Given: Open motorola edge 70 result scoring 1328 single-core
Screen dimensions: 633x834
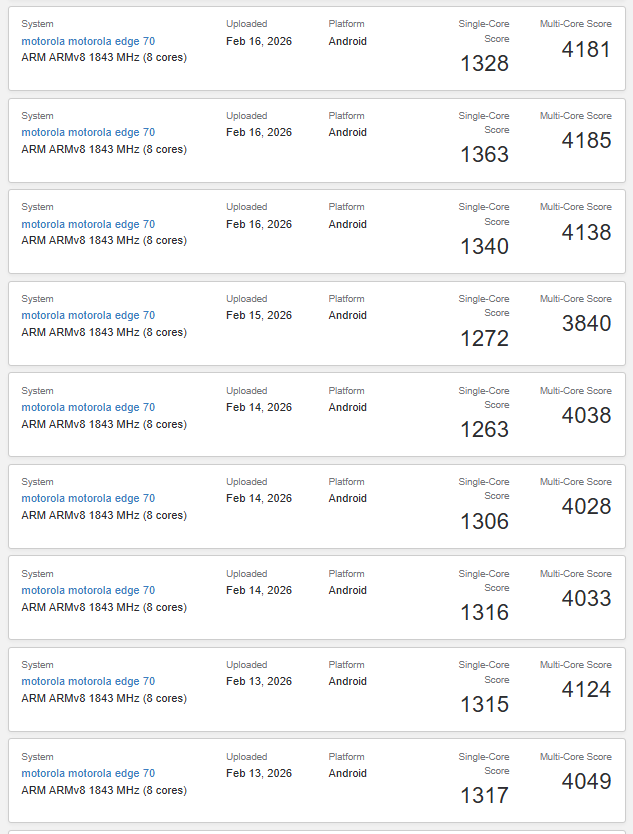Looking at the screenshot, I should coord(88,42).
